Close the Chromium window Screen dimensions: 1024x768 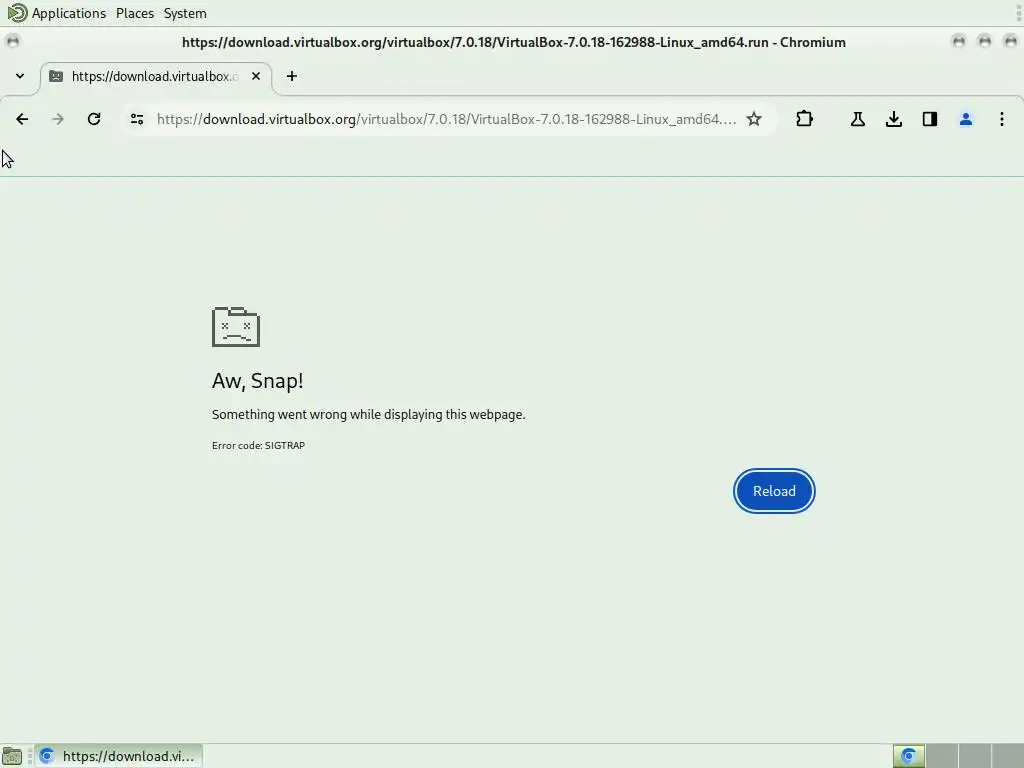[1010, 42]
